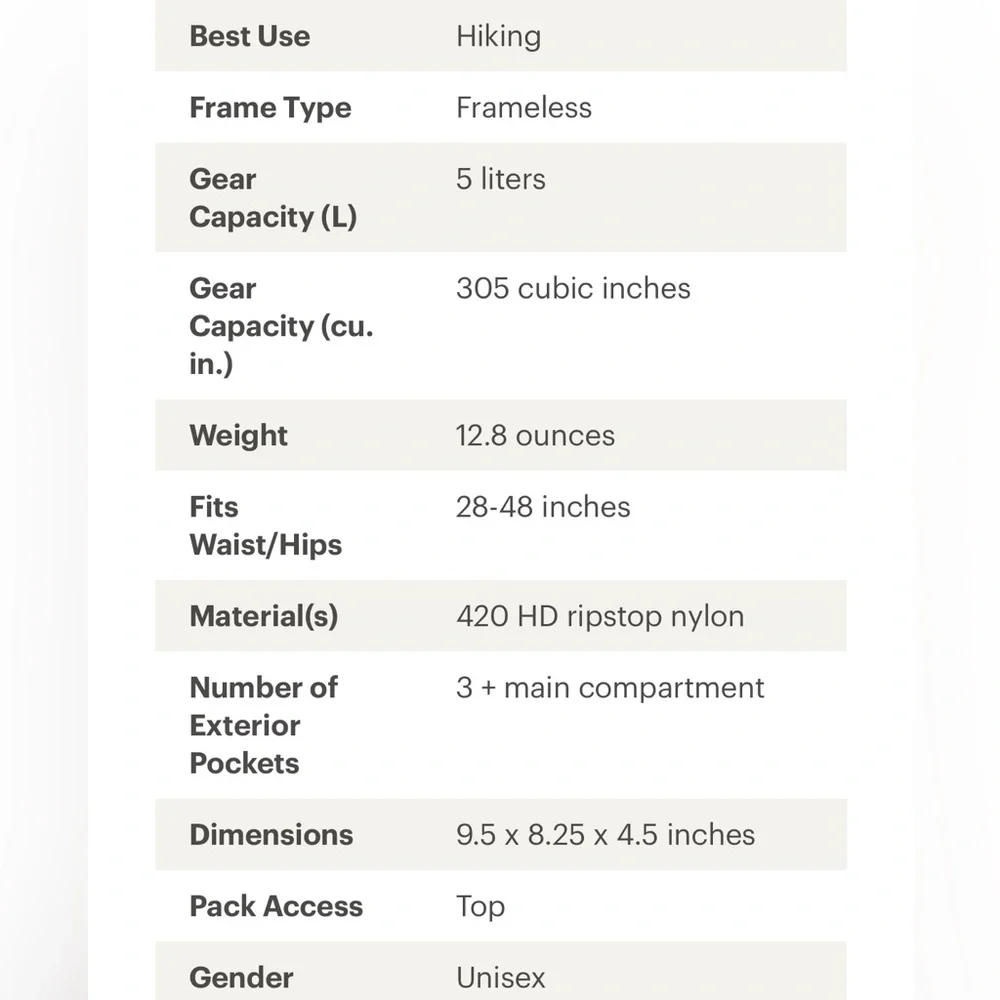Select the 12.8 ounces value
Screen dimensions: 1000x1000
click(535, 436)
